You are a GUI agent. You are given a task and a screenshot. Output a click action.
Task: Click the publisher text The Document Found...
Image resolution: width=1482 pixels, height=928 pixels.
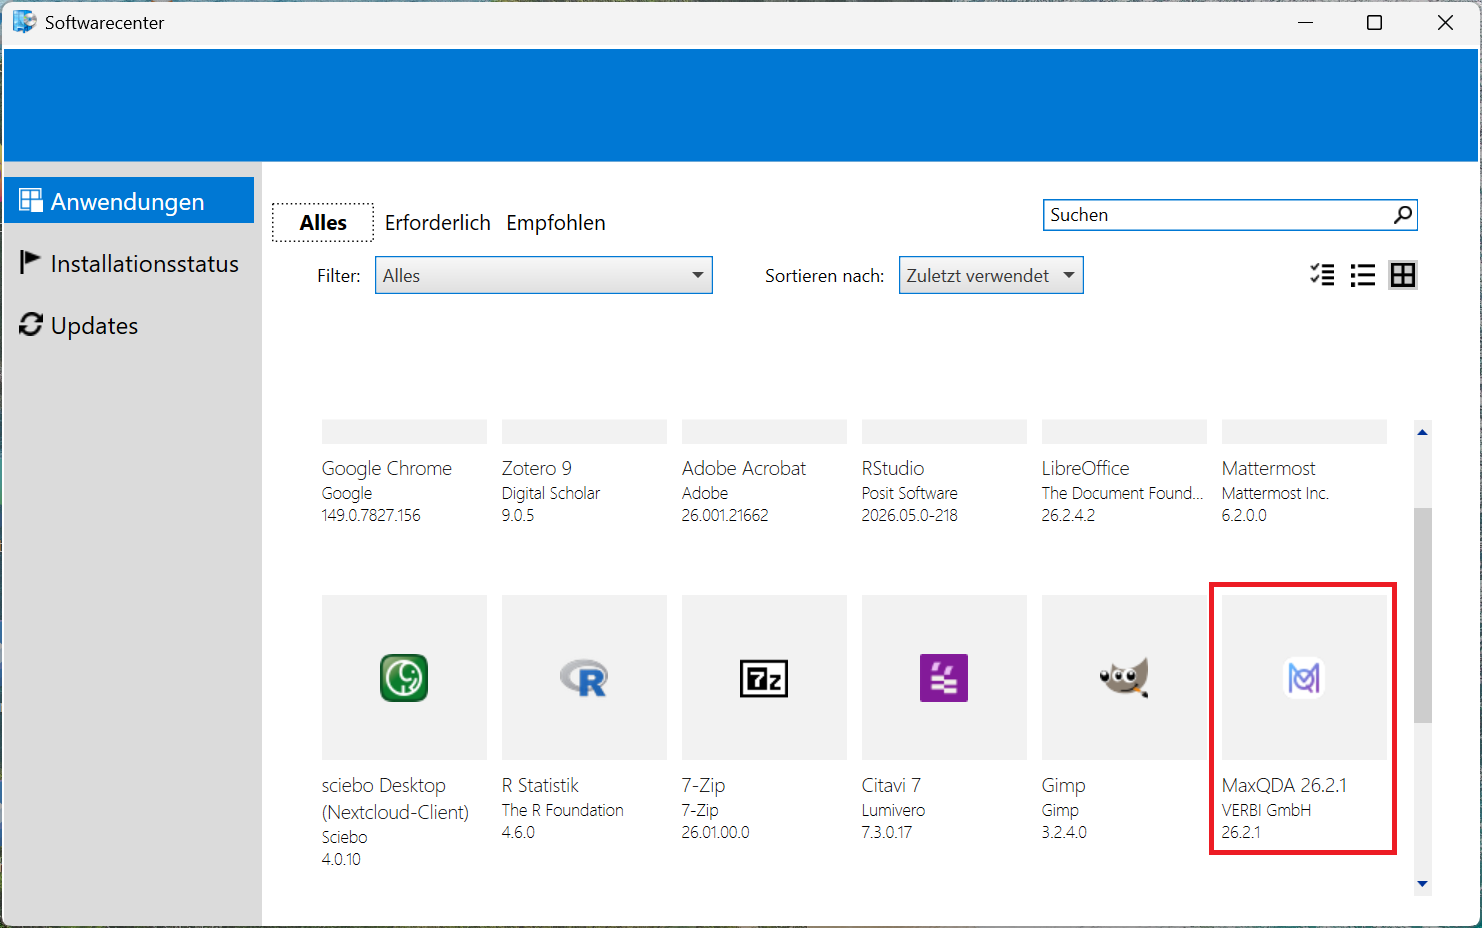1122,493
